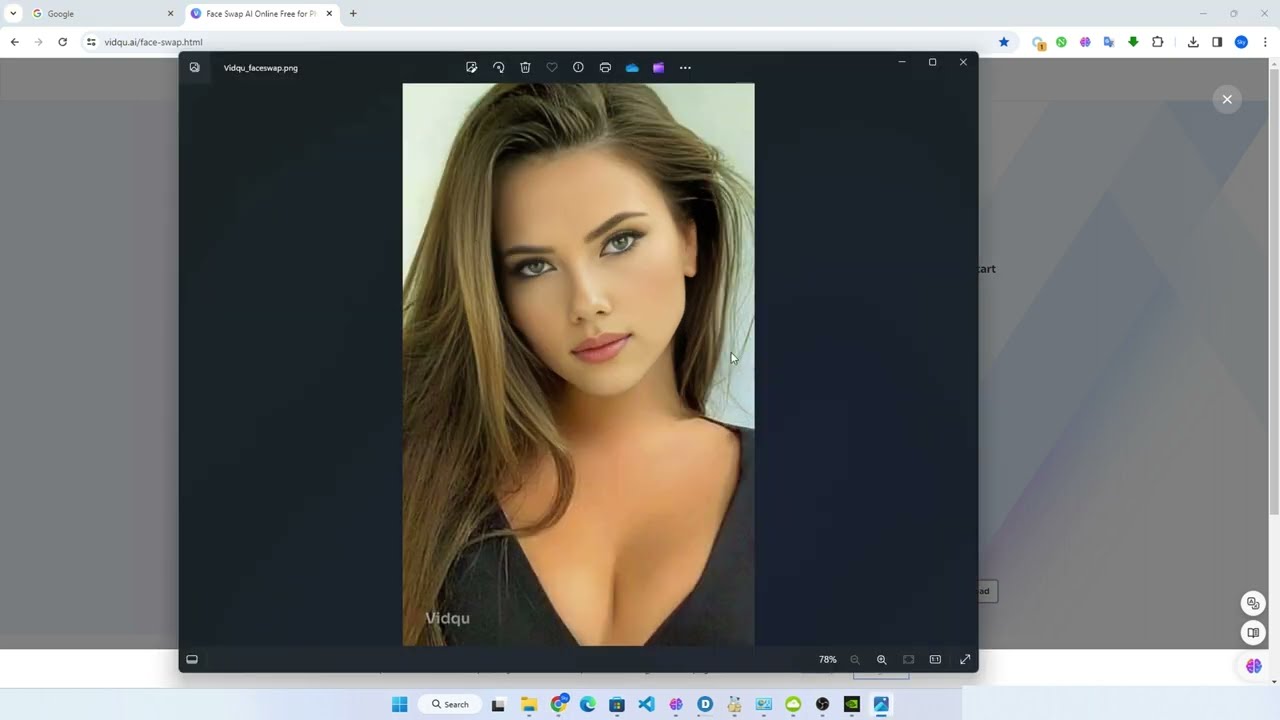Reload the vidqu.ai page
The height and width of the screenshot is (720, 1280).
pos(62,42)
